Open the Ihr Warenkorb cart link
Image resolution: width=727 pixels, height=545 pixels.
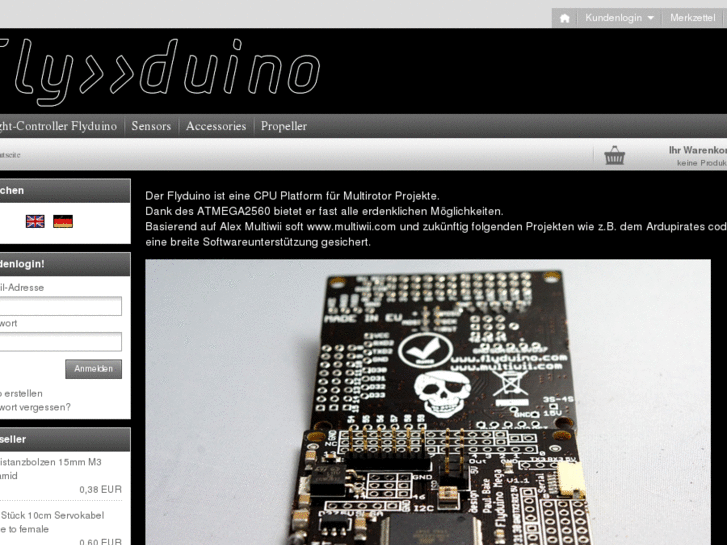click(x=697, y=150)
